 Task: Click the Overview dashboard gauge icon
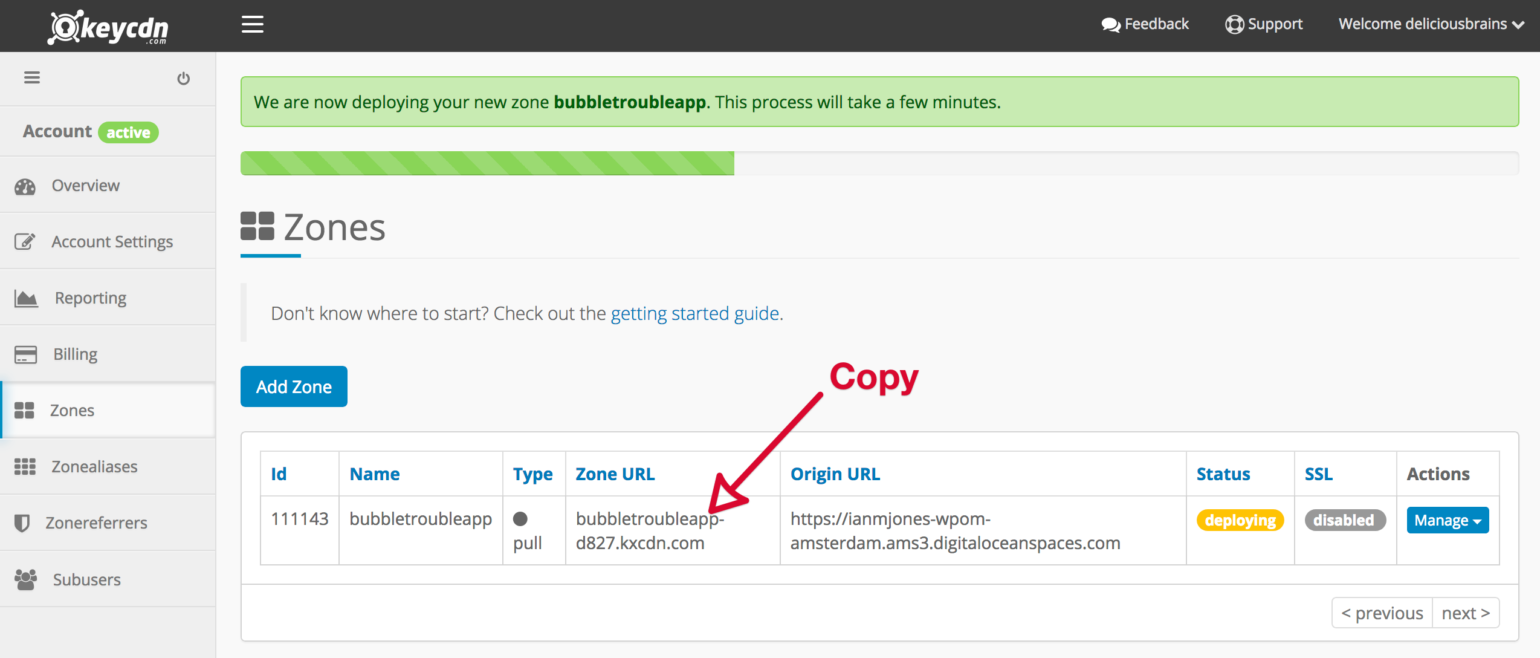[25, 186]
